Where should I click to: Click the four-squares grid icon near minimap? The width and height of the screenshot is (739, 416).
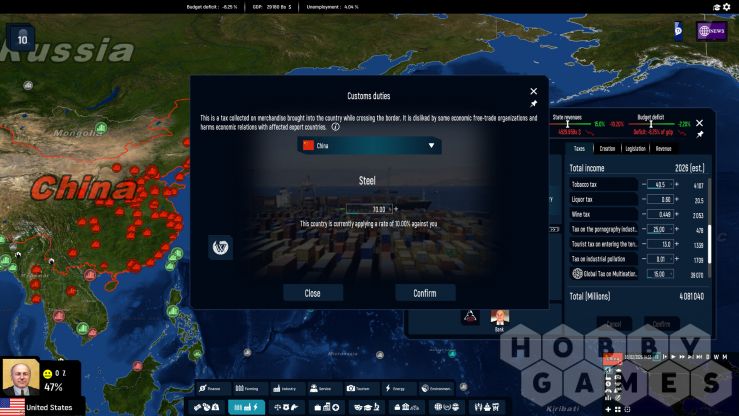pos(617,409)
